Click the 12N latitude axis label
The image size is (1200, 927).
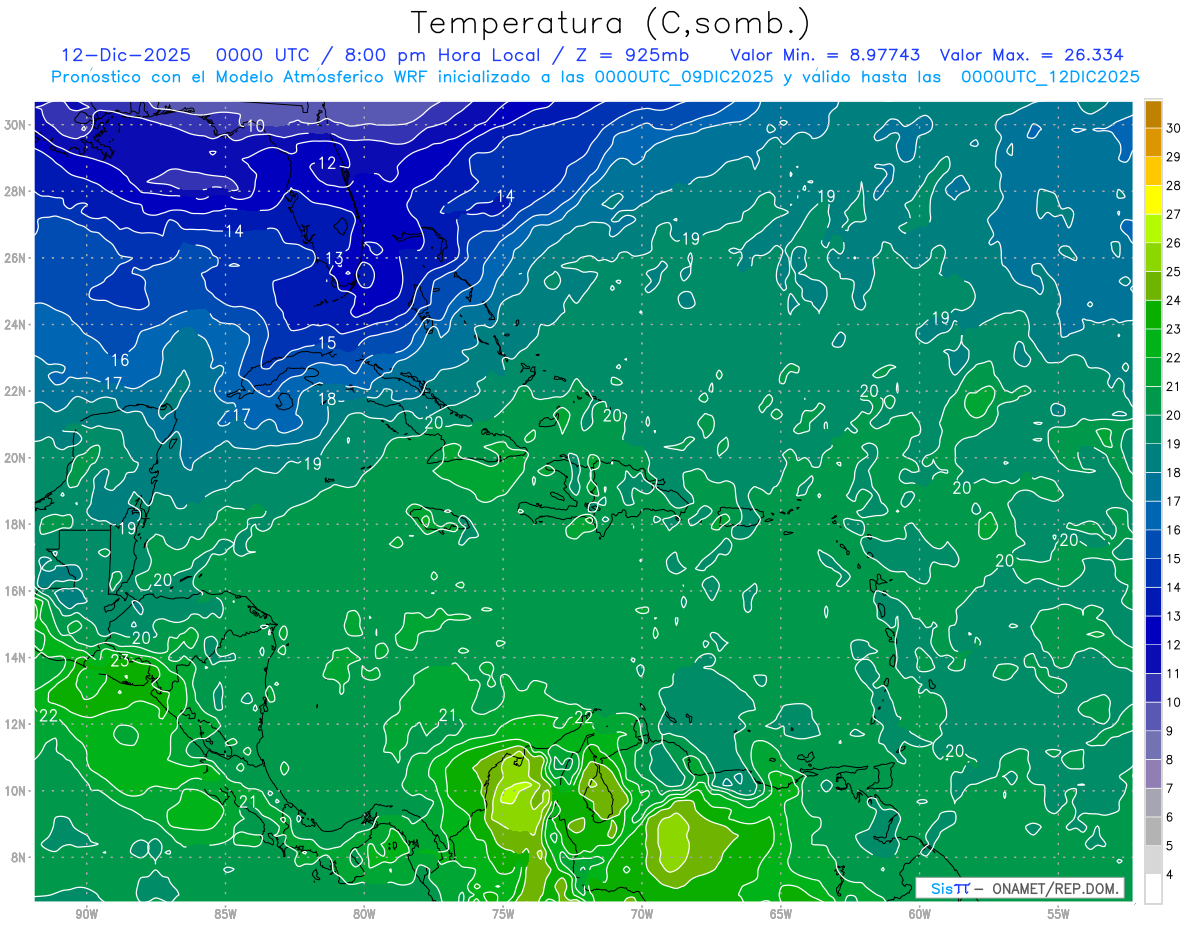[15, 724]
